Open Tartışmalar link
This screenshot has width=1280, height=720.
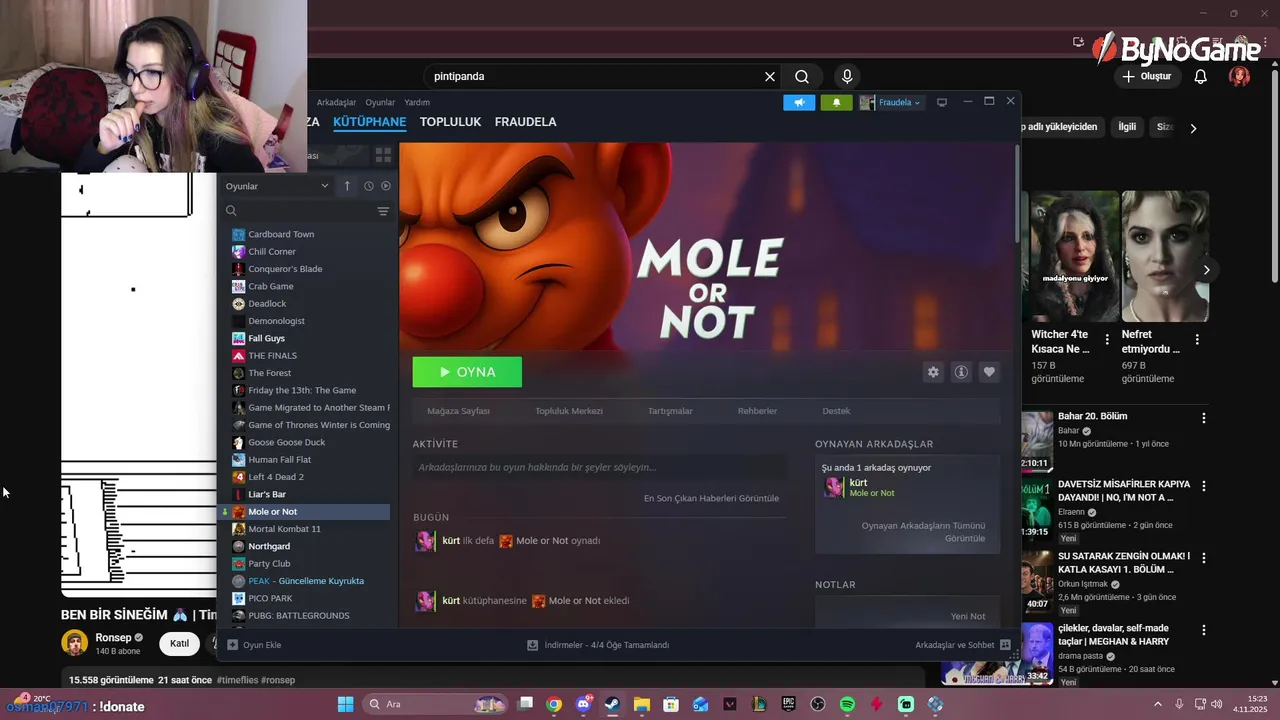coord(670,411)
